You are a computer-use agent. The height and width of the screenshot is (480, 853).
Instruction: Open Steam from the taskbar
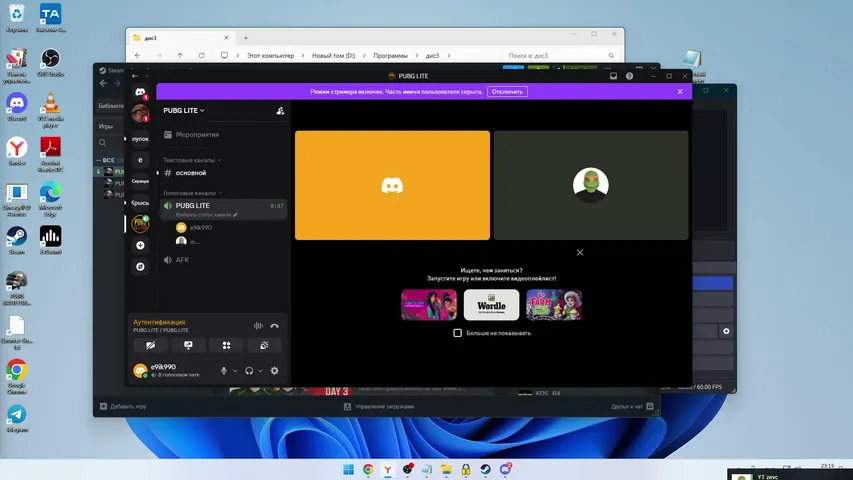coord(485,469)
